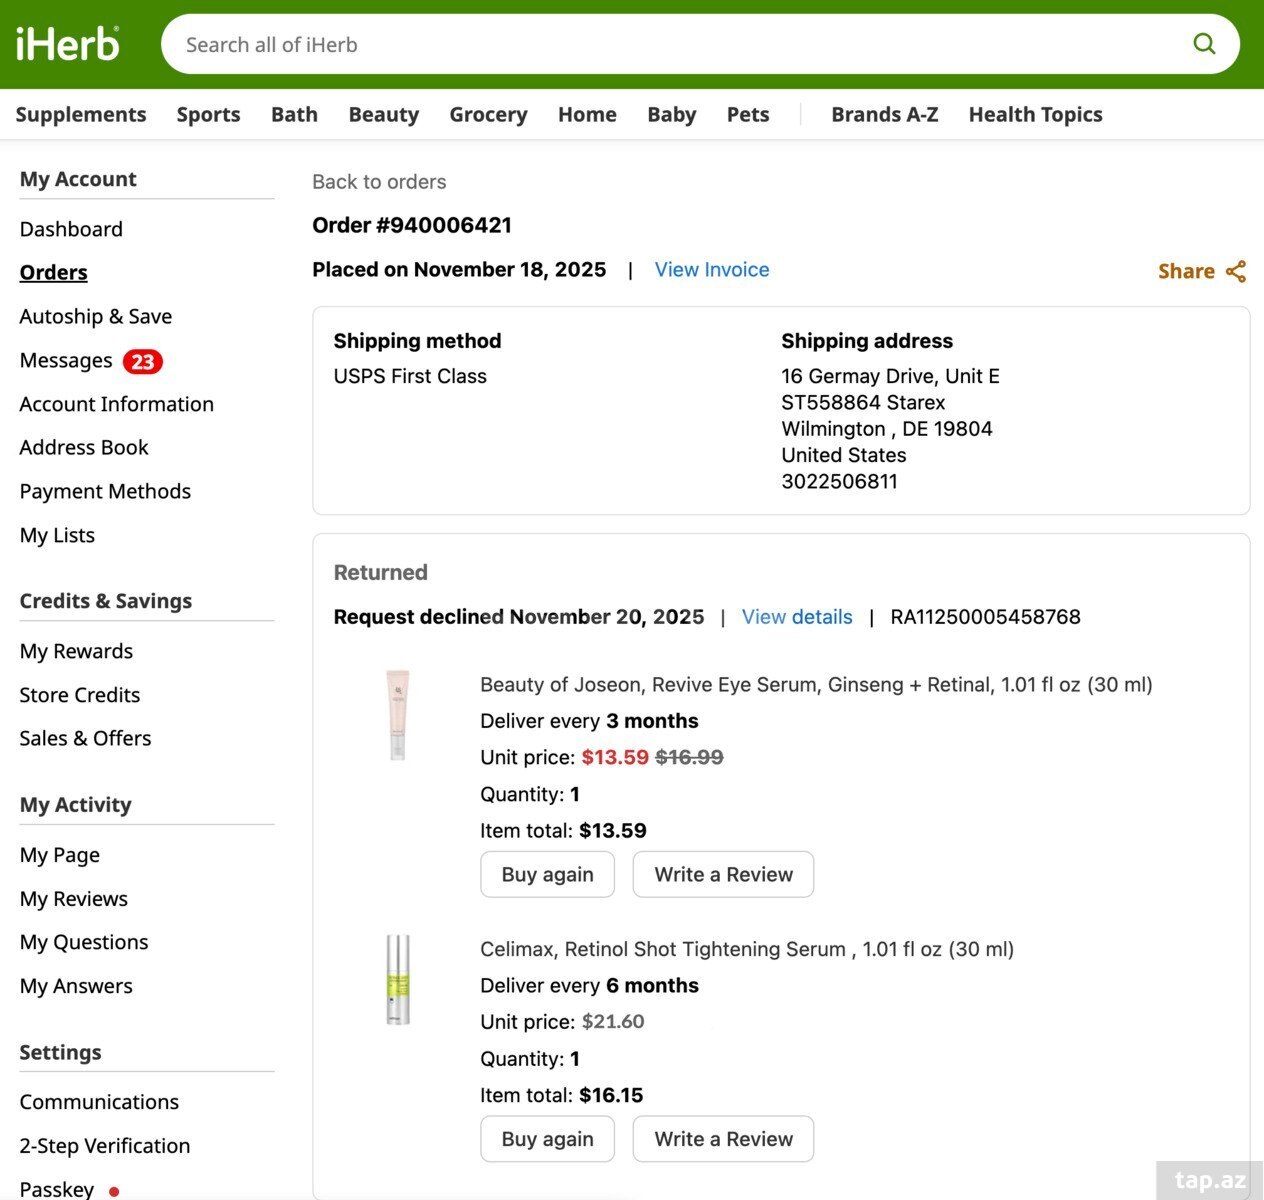
Task: Open My Questions
Action: pos(84,942)
